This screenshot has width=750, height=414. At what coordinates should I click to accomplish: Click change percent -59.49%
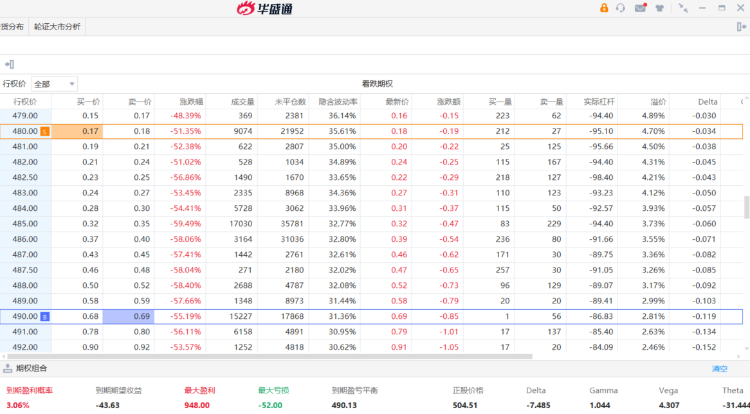tap(186, 224)
